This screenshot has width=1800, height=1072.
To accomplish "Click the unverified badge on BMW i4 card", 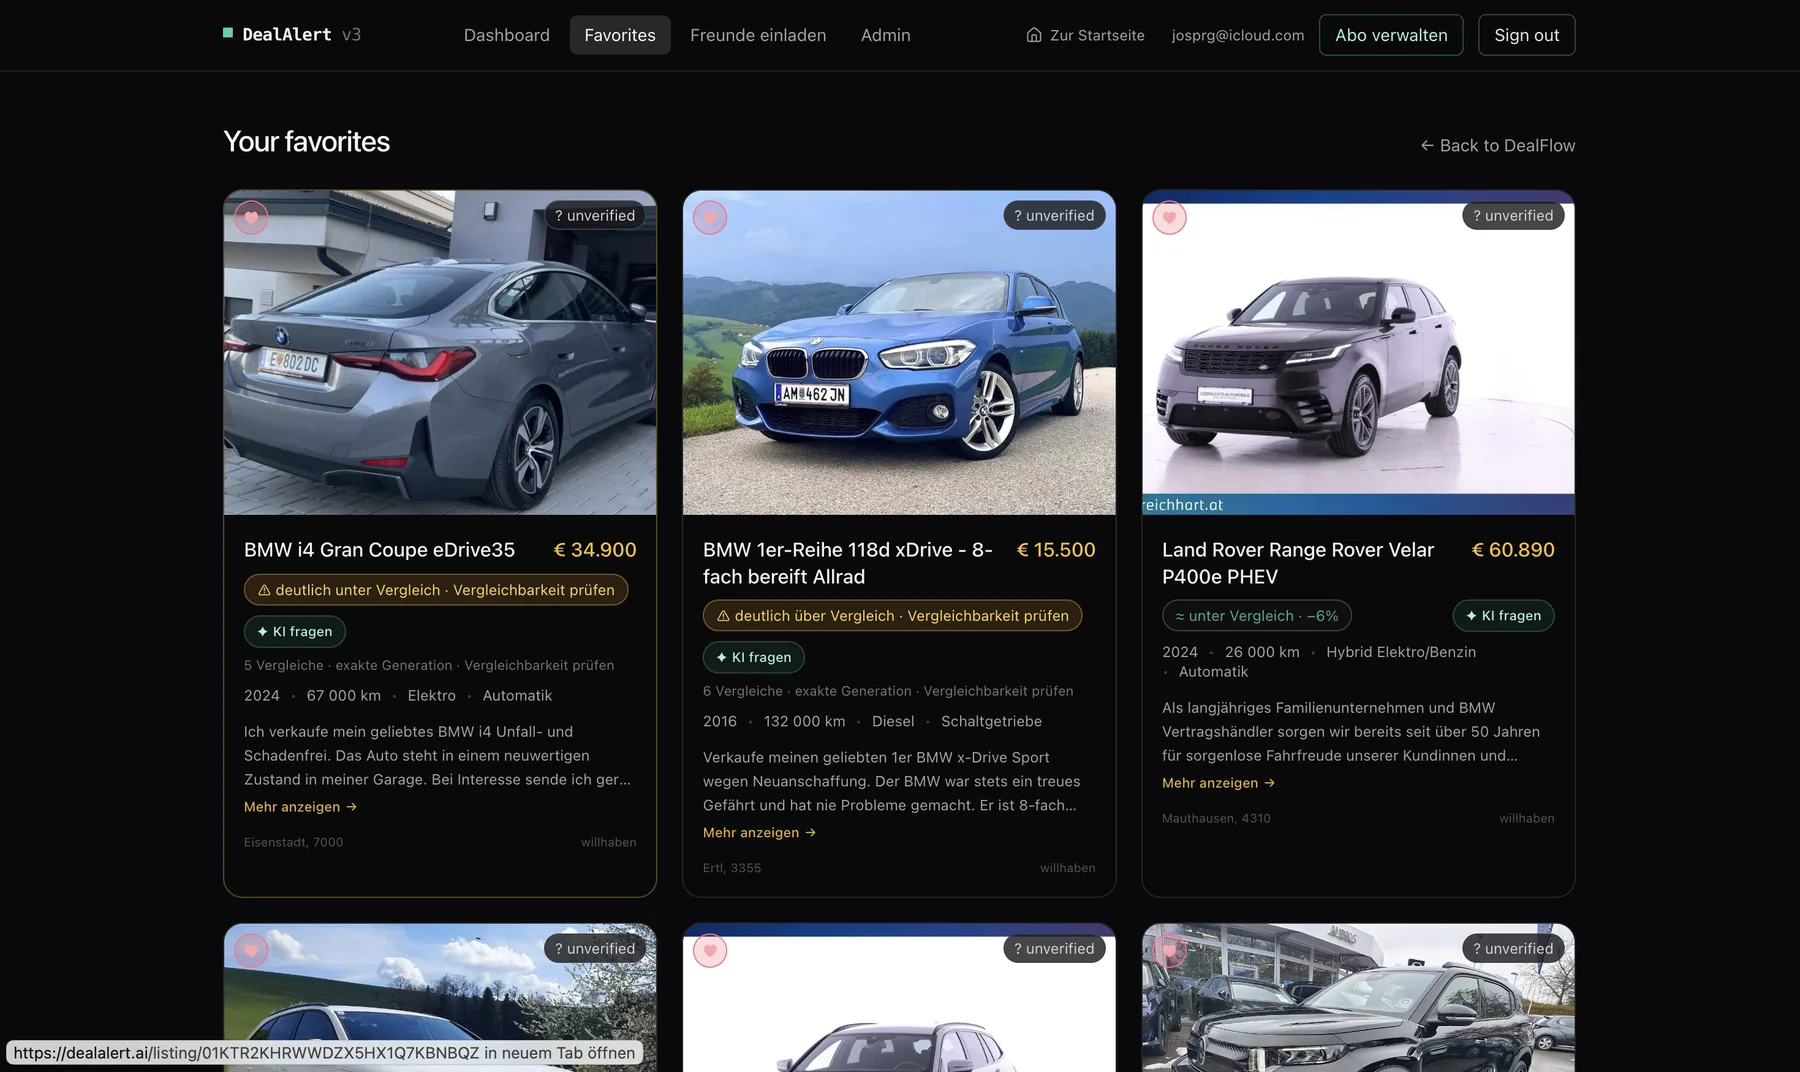I will pyautogui.click(x=595, y=216).
